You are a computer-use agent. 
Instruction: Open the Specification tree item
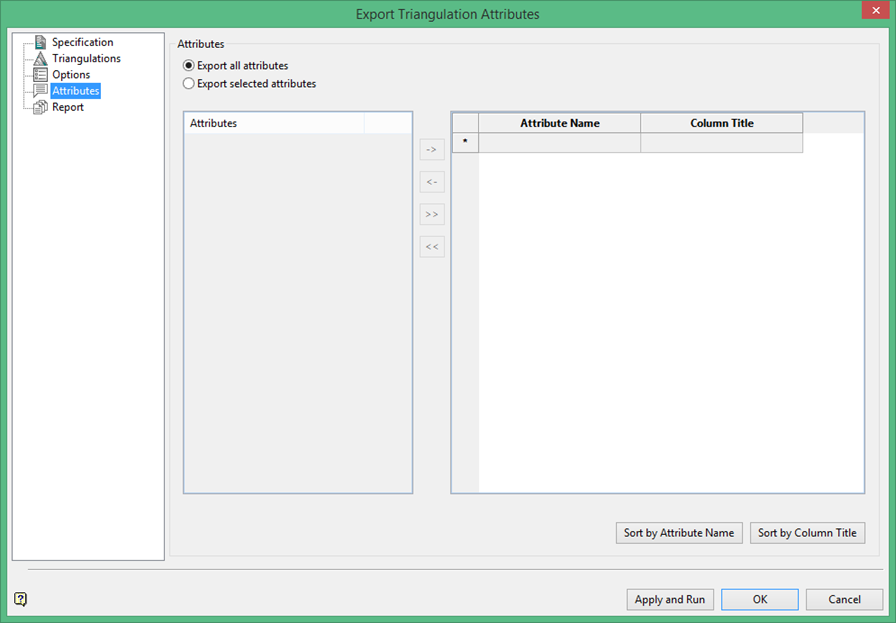(82, 42)
